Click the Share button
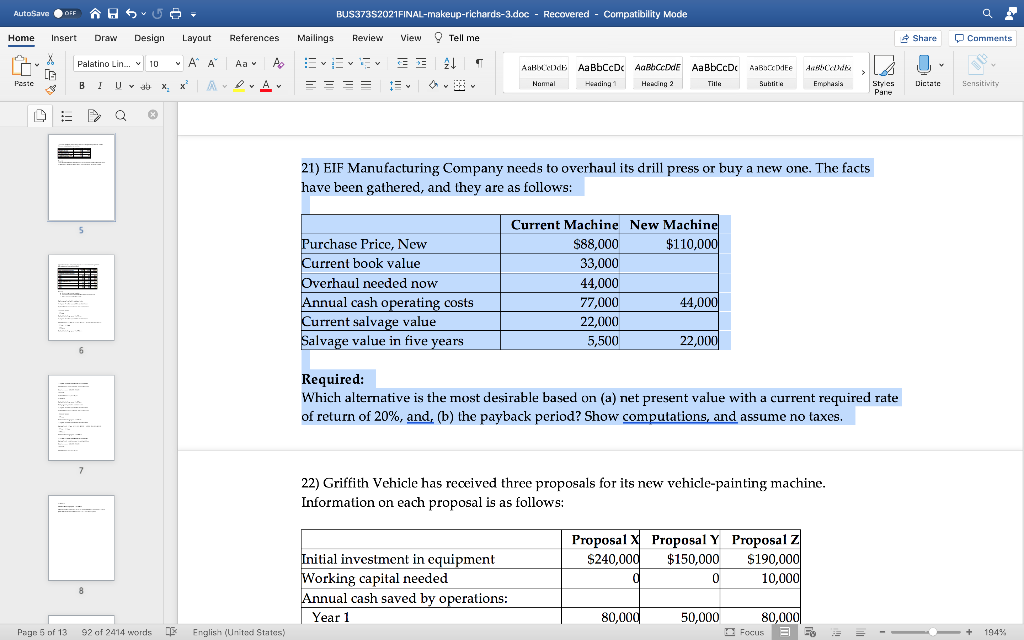Screen dimensions: 1024x640 [x=917, y=37]
